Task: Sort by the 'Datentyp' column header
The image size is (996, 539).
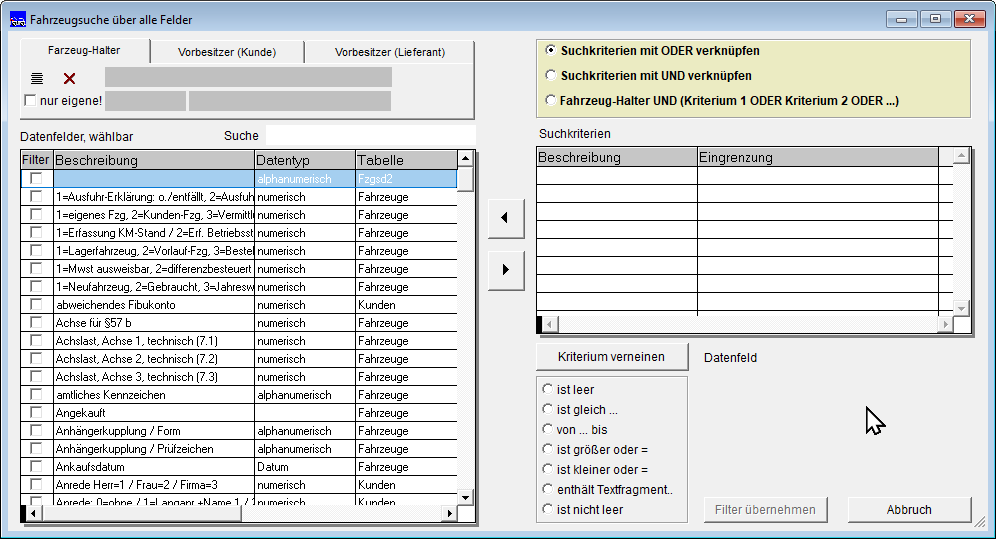Action: click(304, 160)
